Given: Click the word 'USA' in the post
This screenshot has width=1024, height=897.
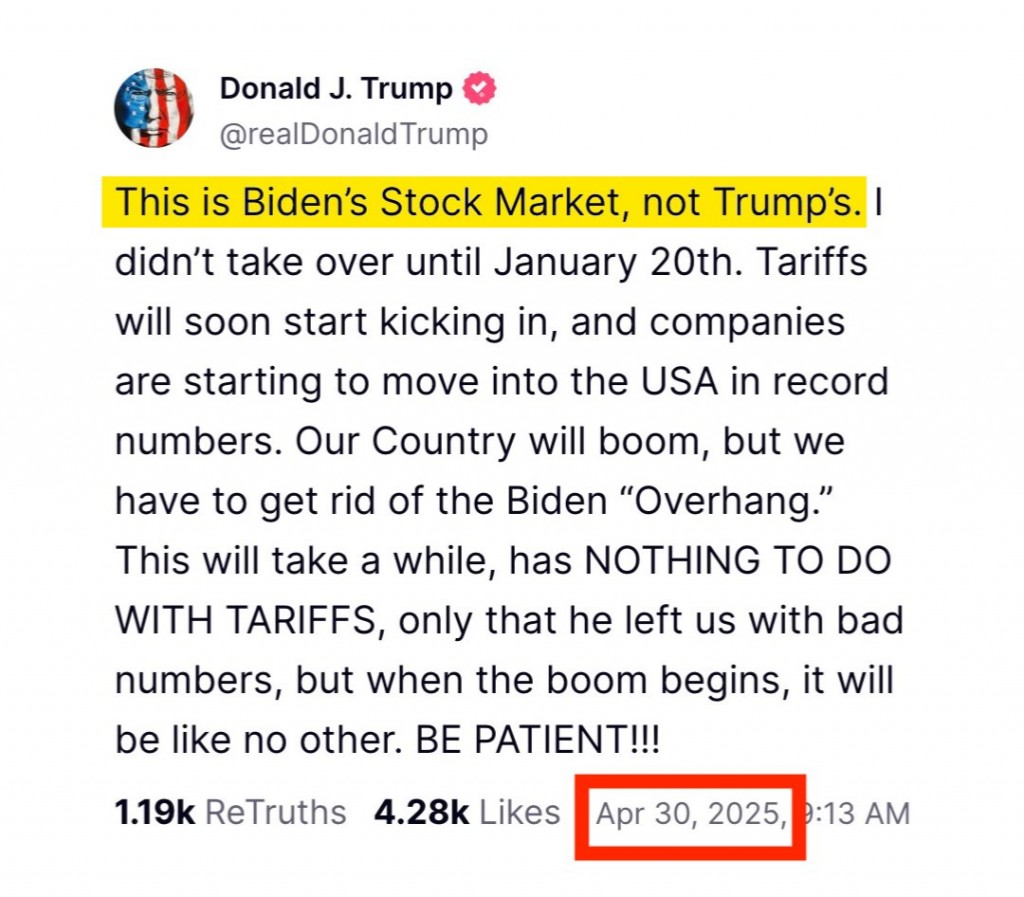Looking at the screenshot, I should [679, 382].
